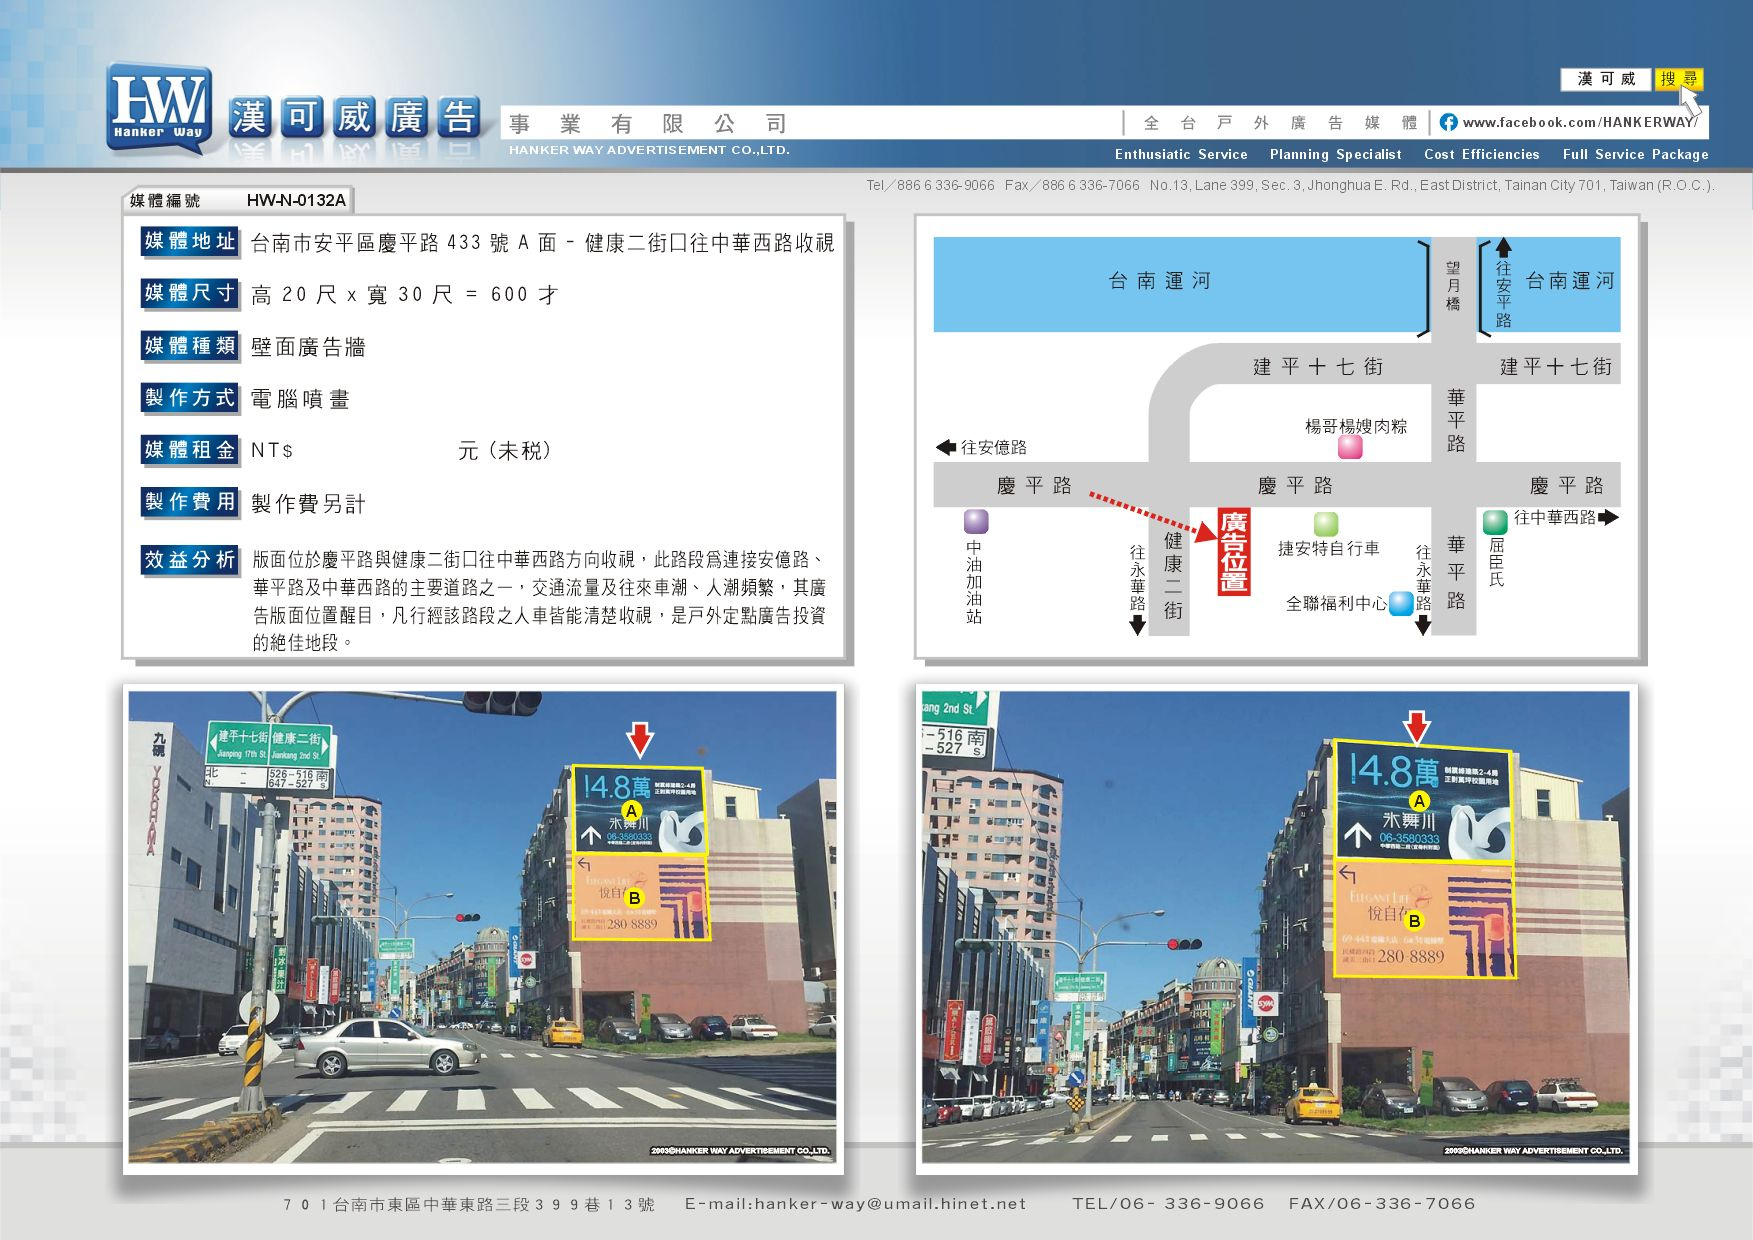Click the 健康二街 road label on map
This screenshot has width=1753, height=1240.
pyautogui.click(x=1173, y=575)
